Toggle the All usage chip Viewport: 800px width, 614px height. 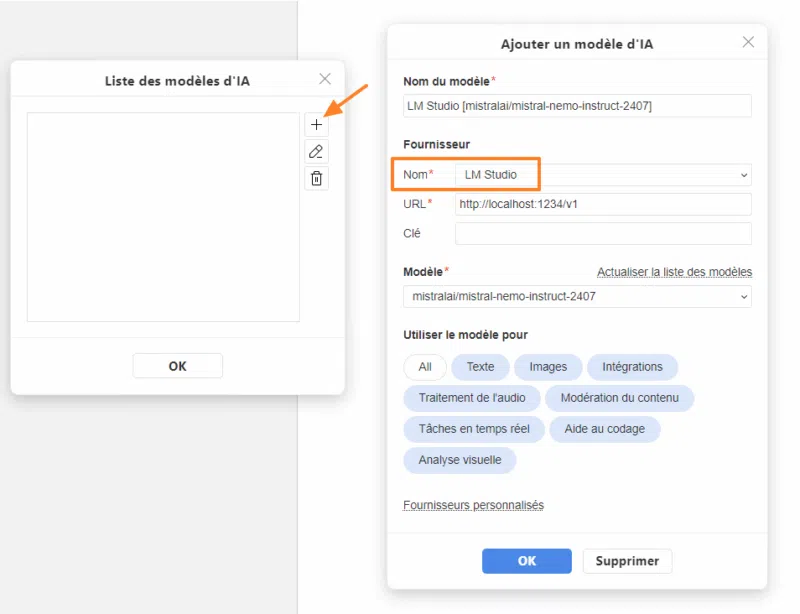[x=425, y=367]
